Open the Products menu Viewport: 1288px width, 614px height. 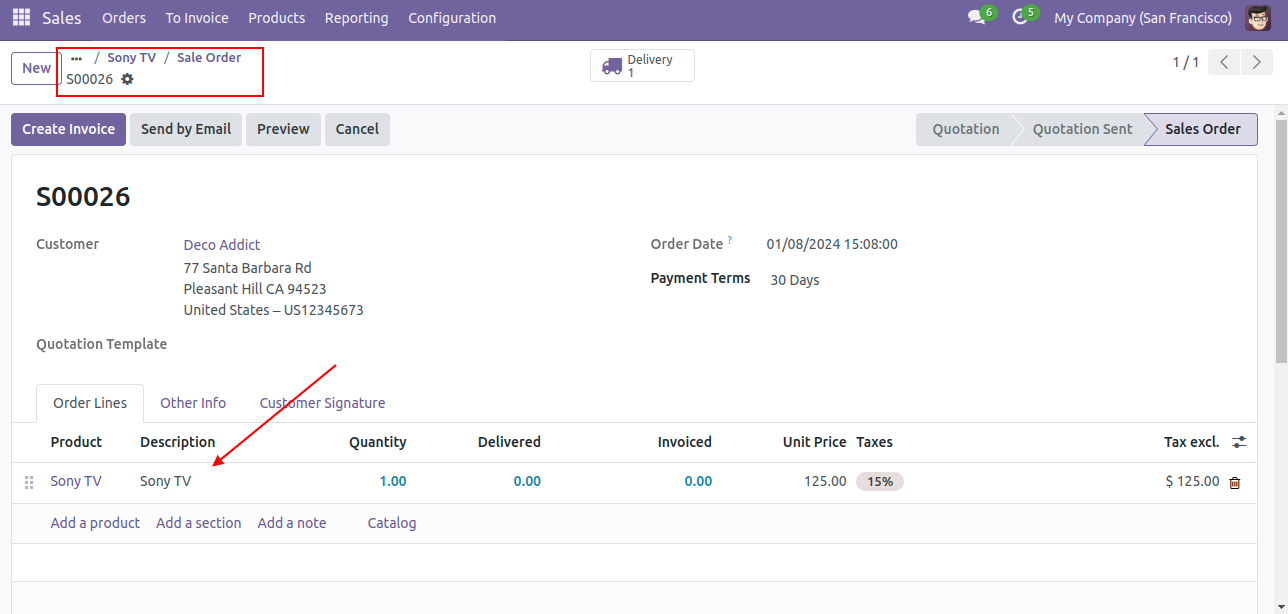(277, 18)
